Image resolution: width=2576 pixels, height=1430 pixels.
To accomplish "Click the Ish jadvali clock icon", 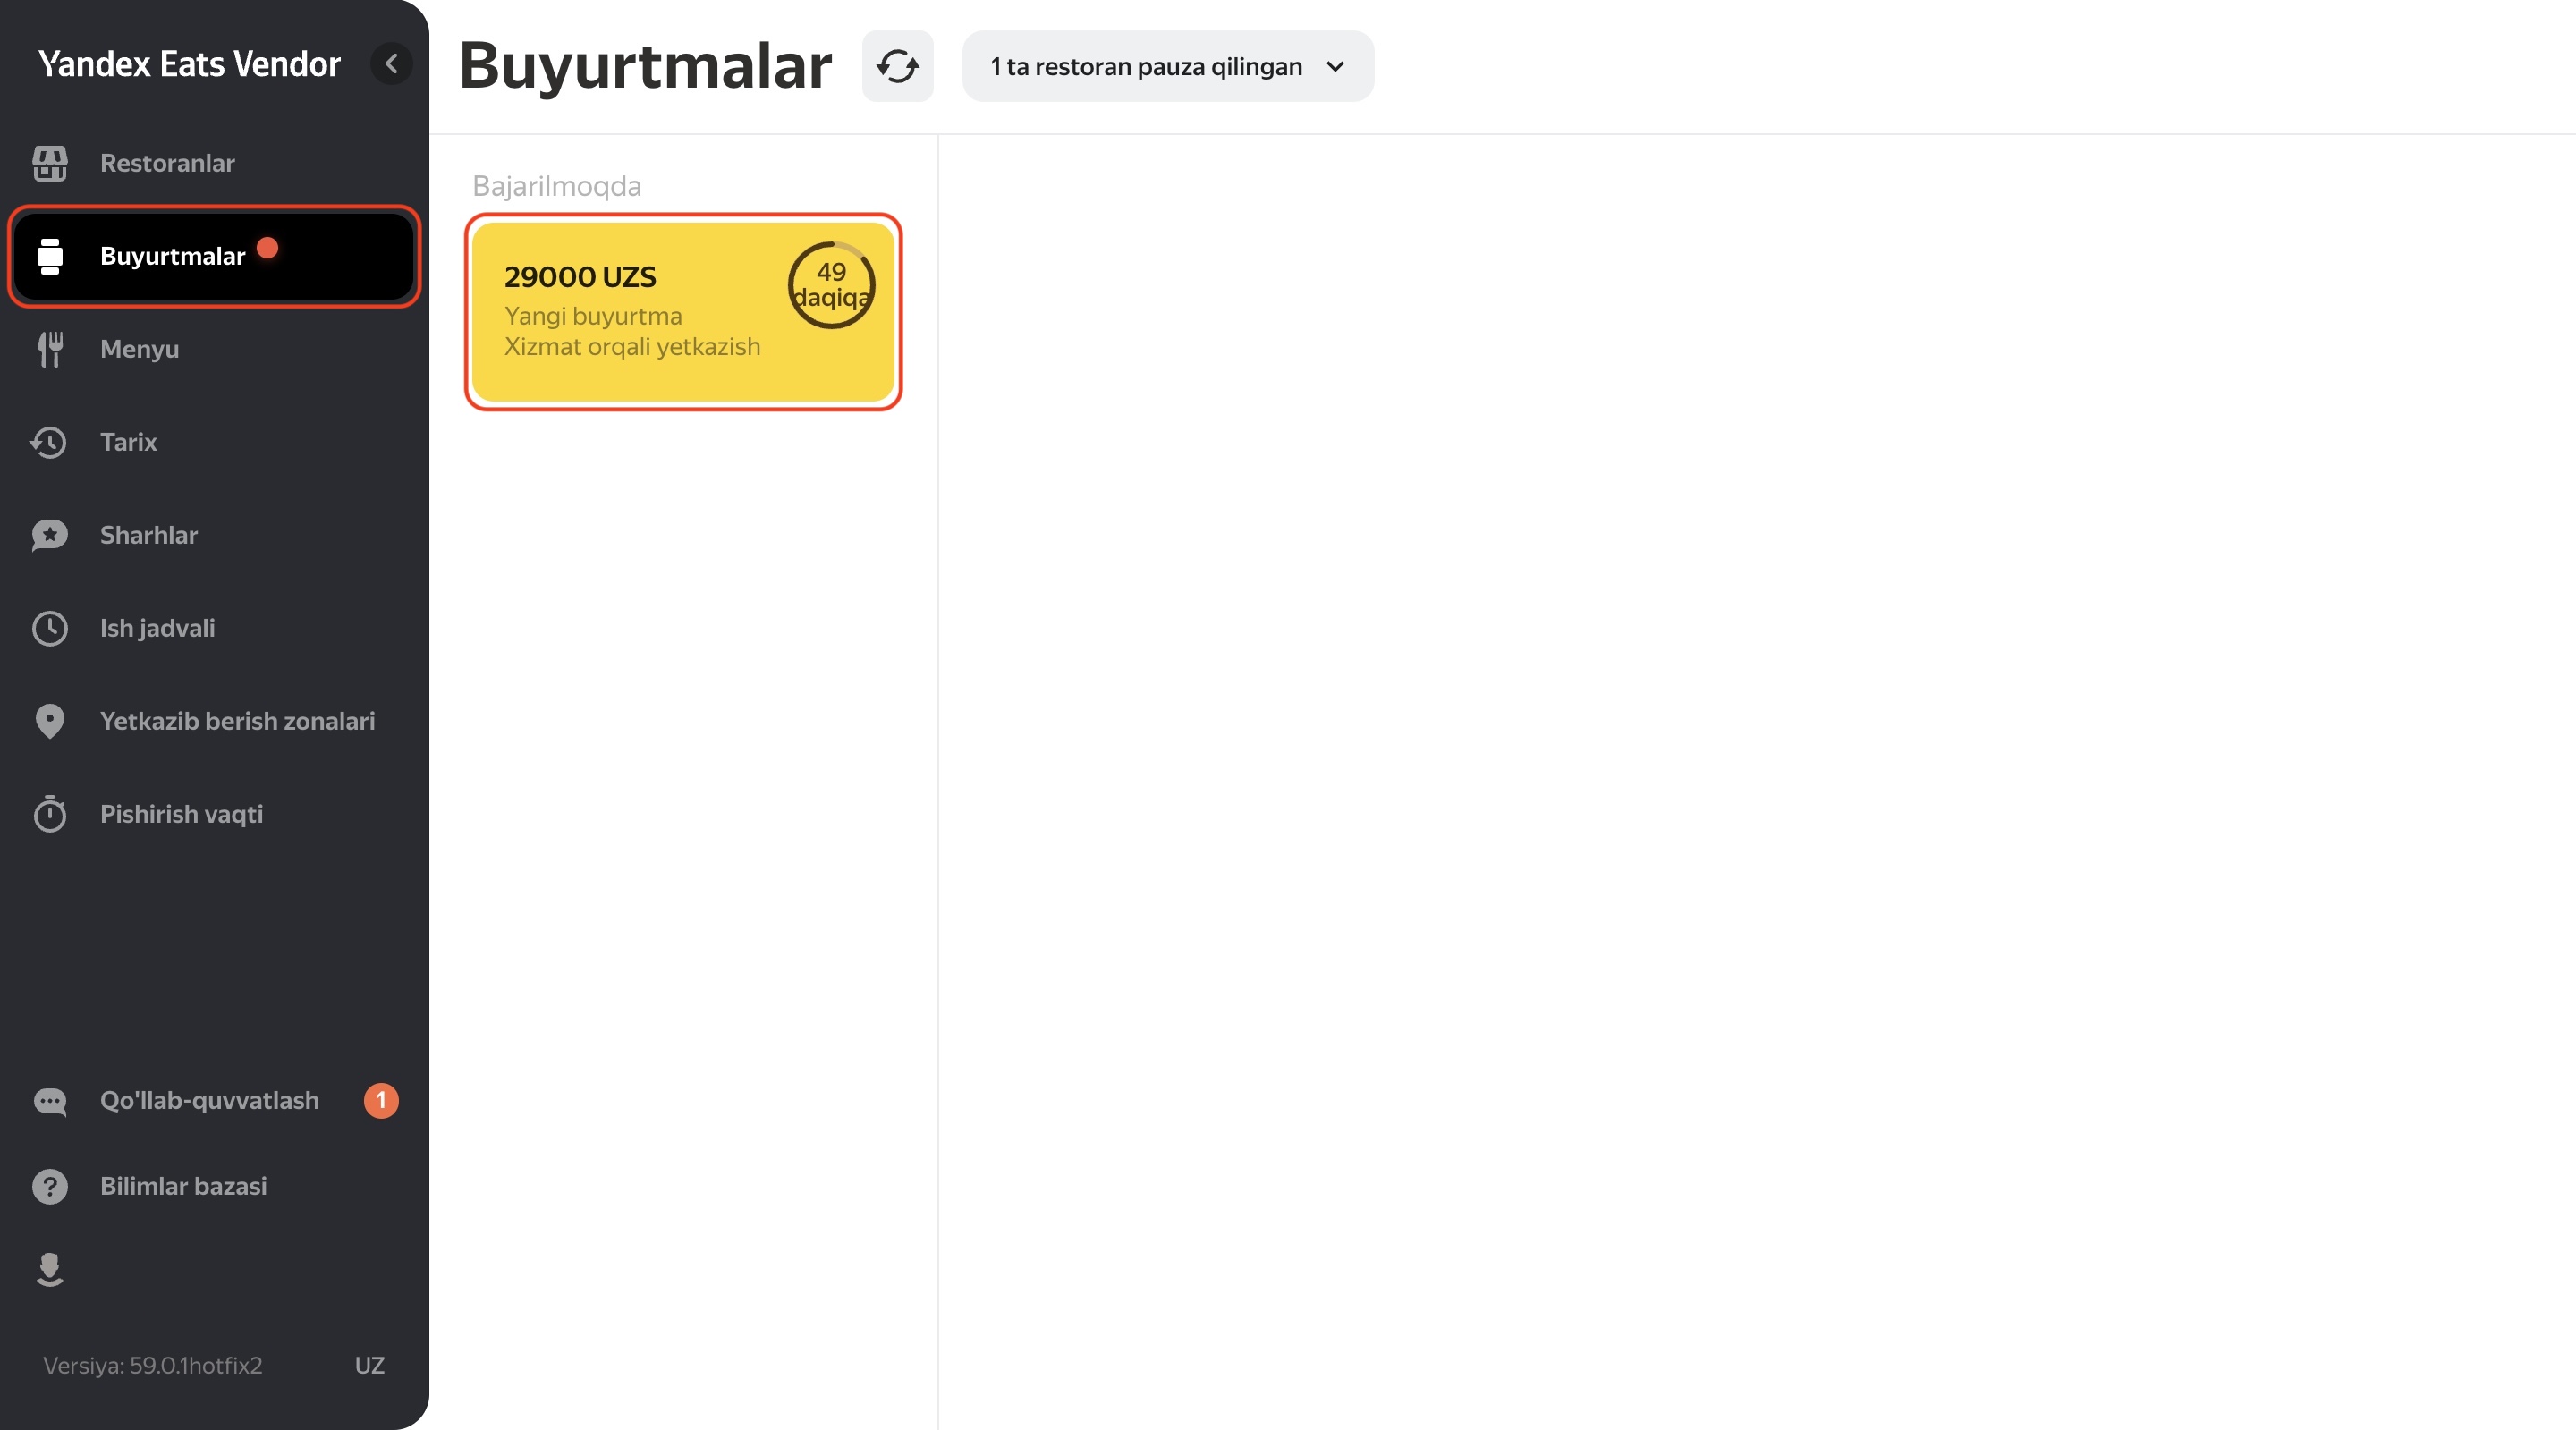I will coord(50,628).
